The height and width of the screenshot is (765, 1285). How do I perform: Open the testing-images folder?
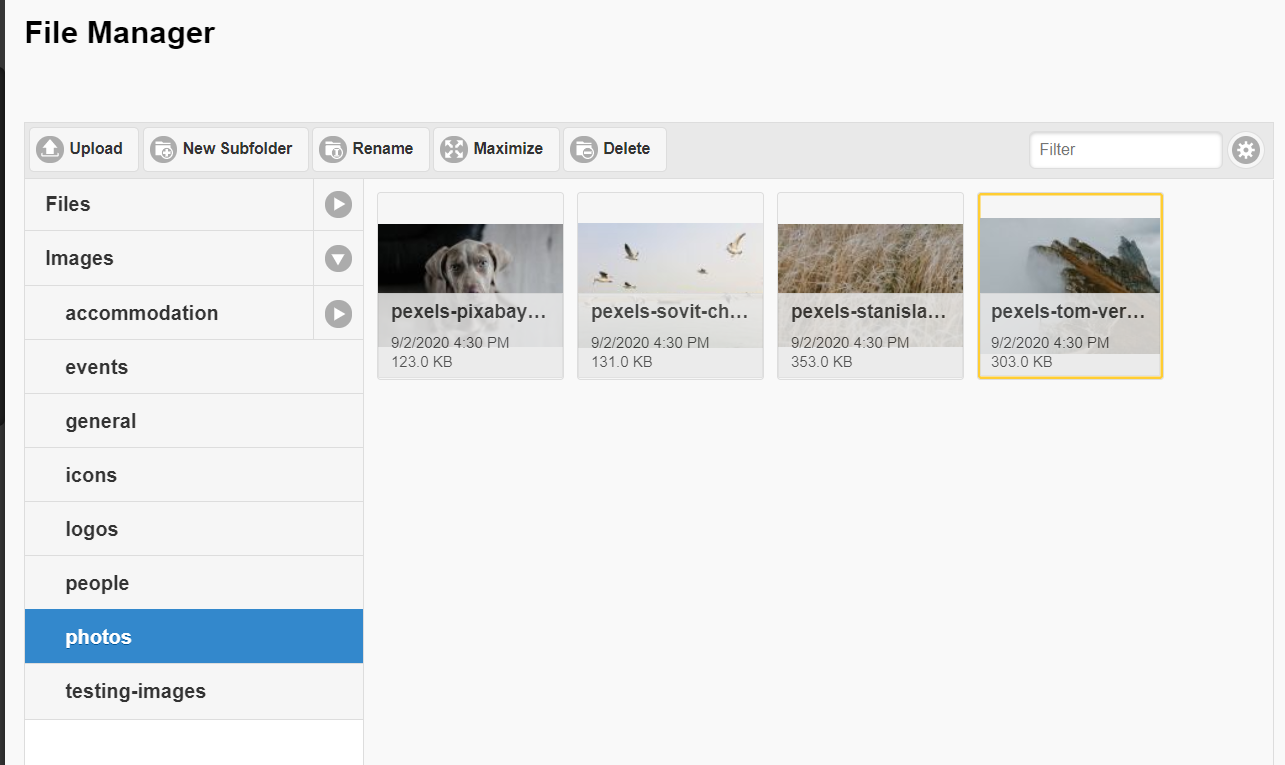[135, 691]
